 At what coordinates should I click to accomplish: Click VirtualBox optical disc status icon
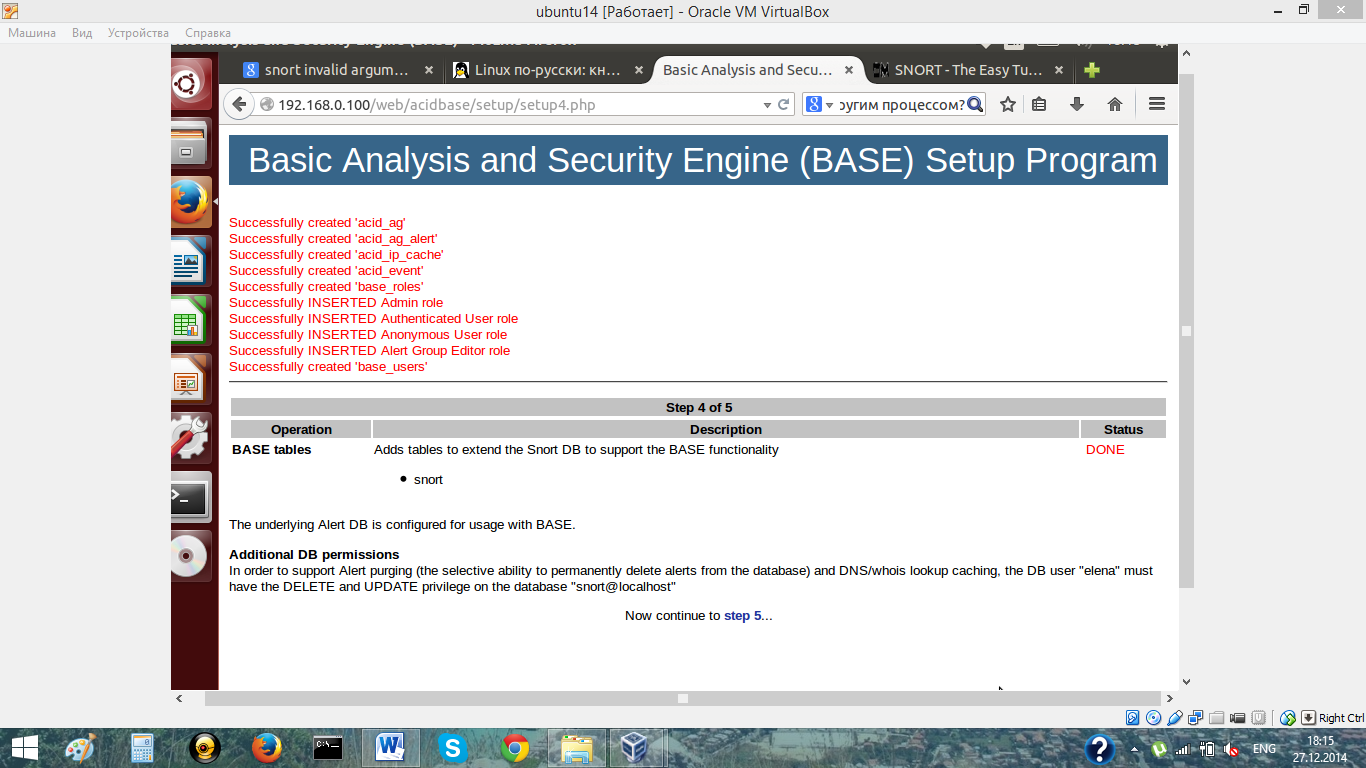tap(1154, 718)
